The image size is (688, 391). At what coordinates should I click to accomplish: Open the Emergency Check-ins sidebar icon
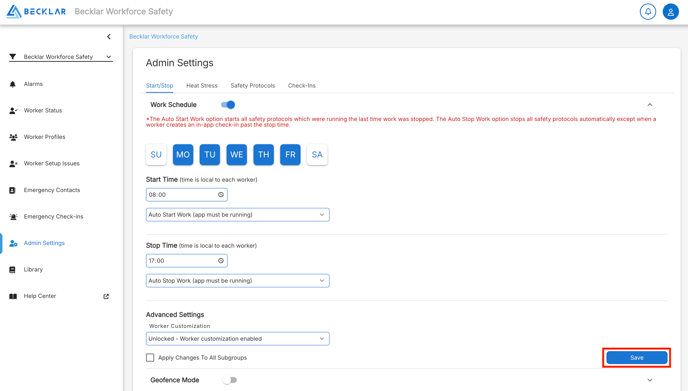point(13,217)
